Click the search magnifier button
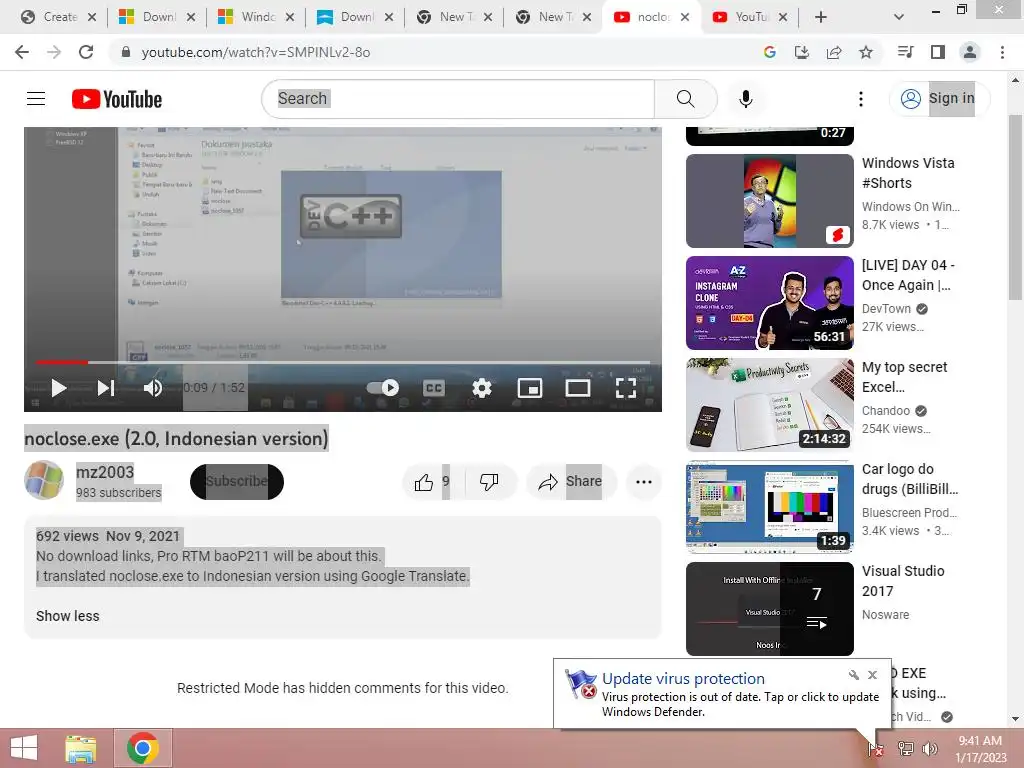Viewport: 1024px width, 768px height. (x=686, y=99)
